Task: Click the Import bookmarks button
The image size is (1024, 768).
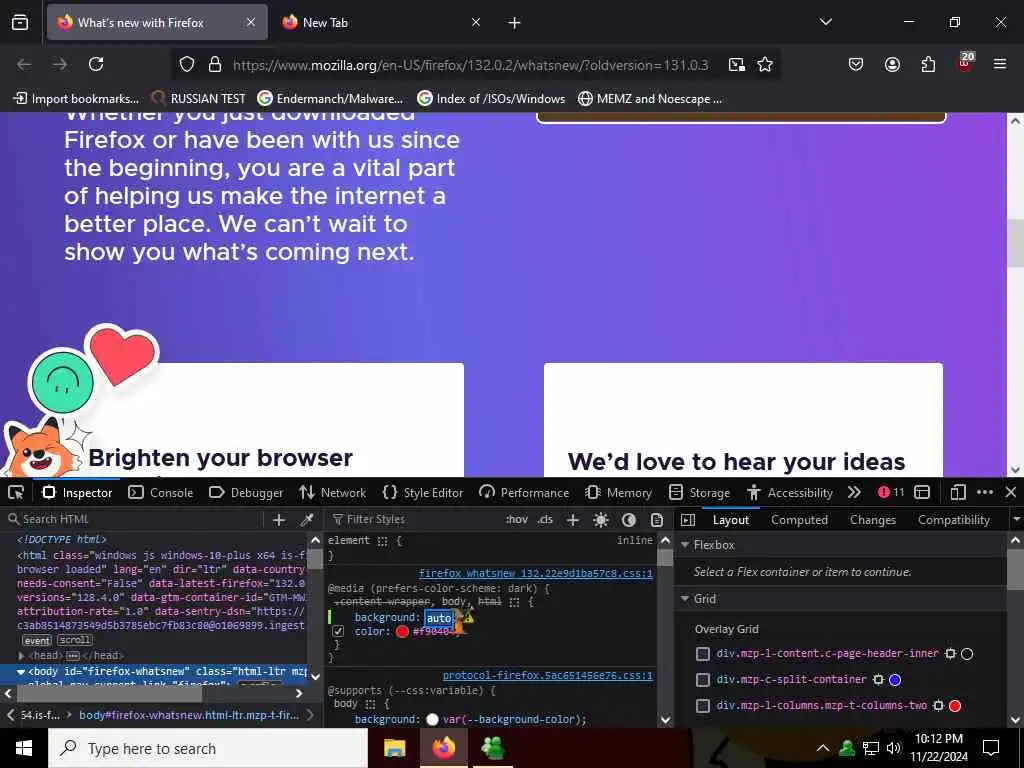Action: (x=76, y=99)
